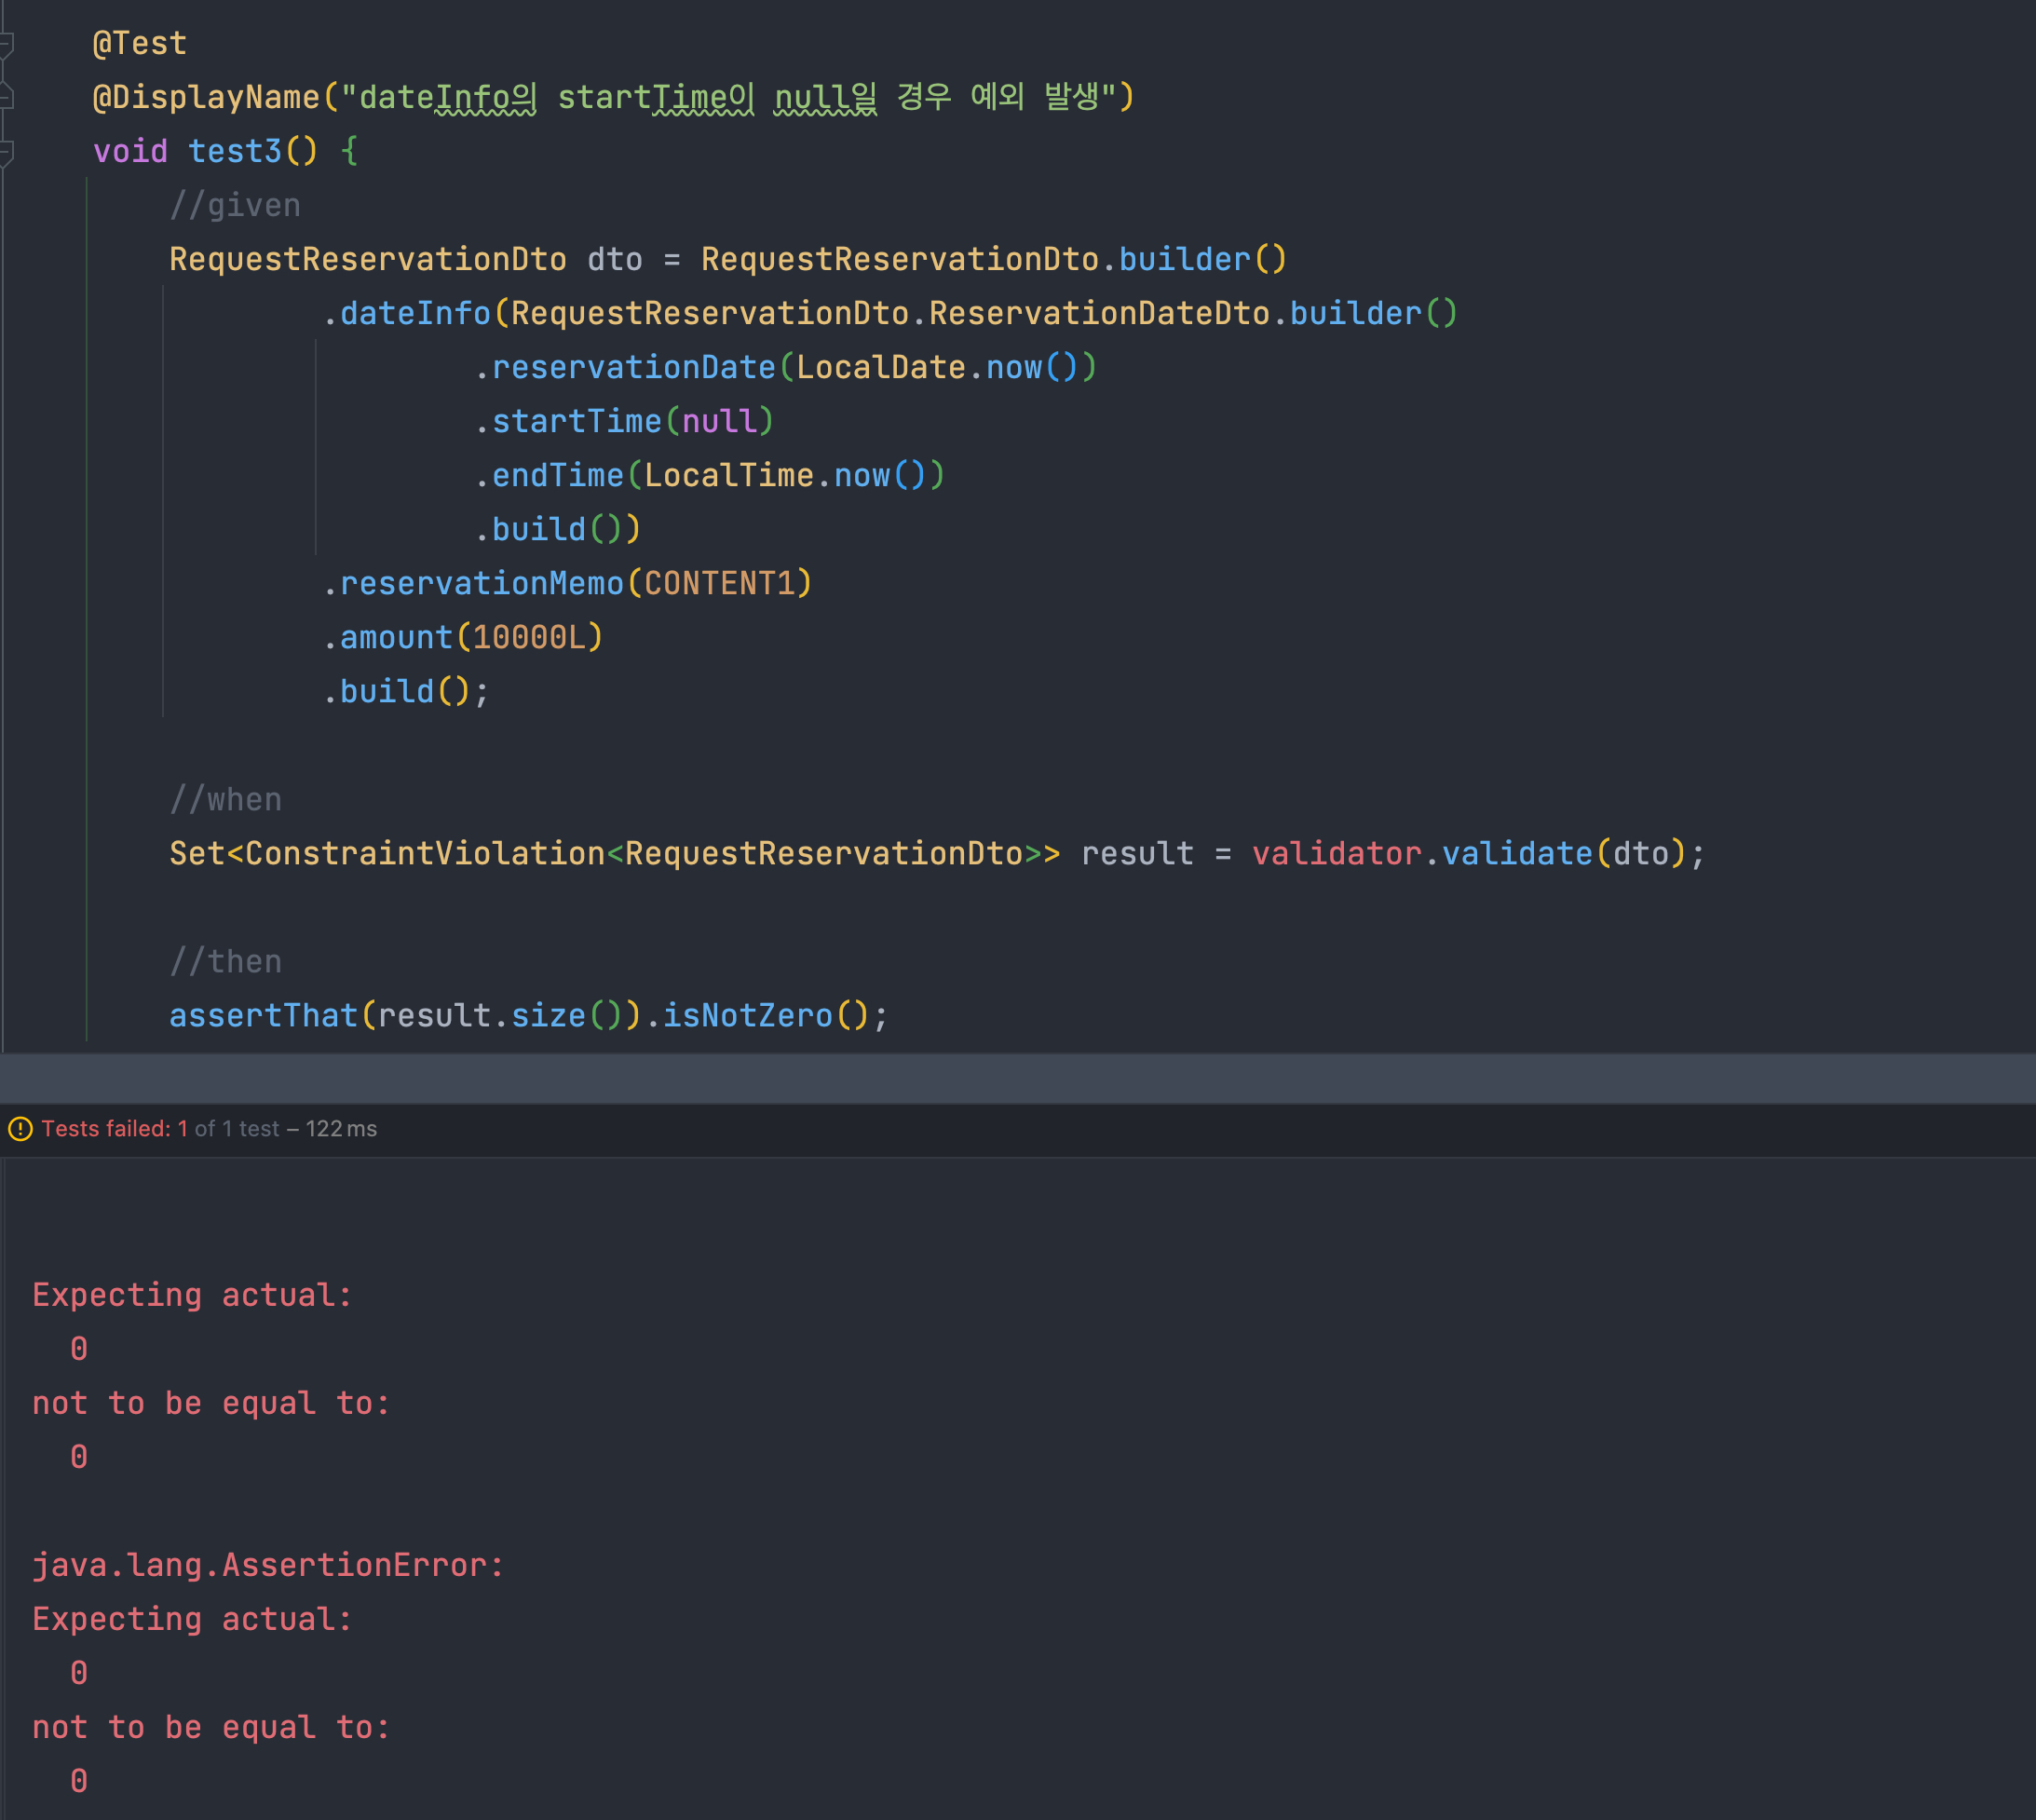Click the 'Tests failed: 1' status text
Screen dimensions: 2036x1820
coord(114,1129)
